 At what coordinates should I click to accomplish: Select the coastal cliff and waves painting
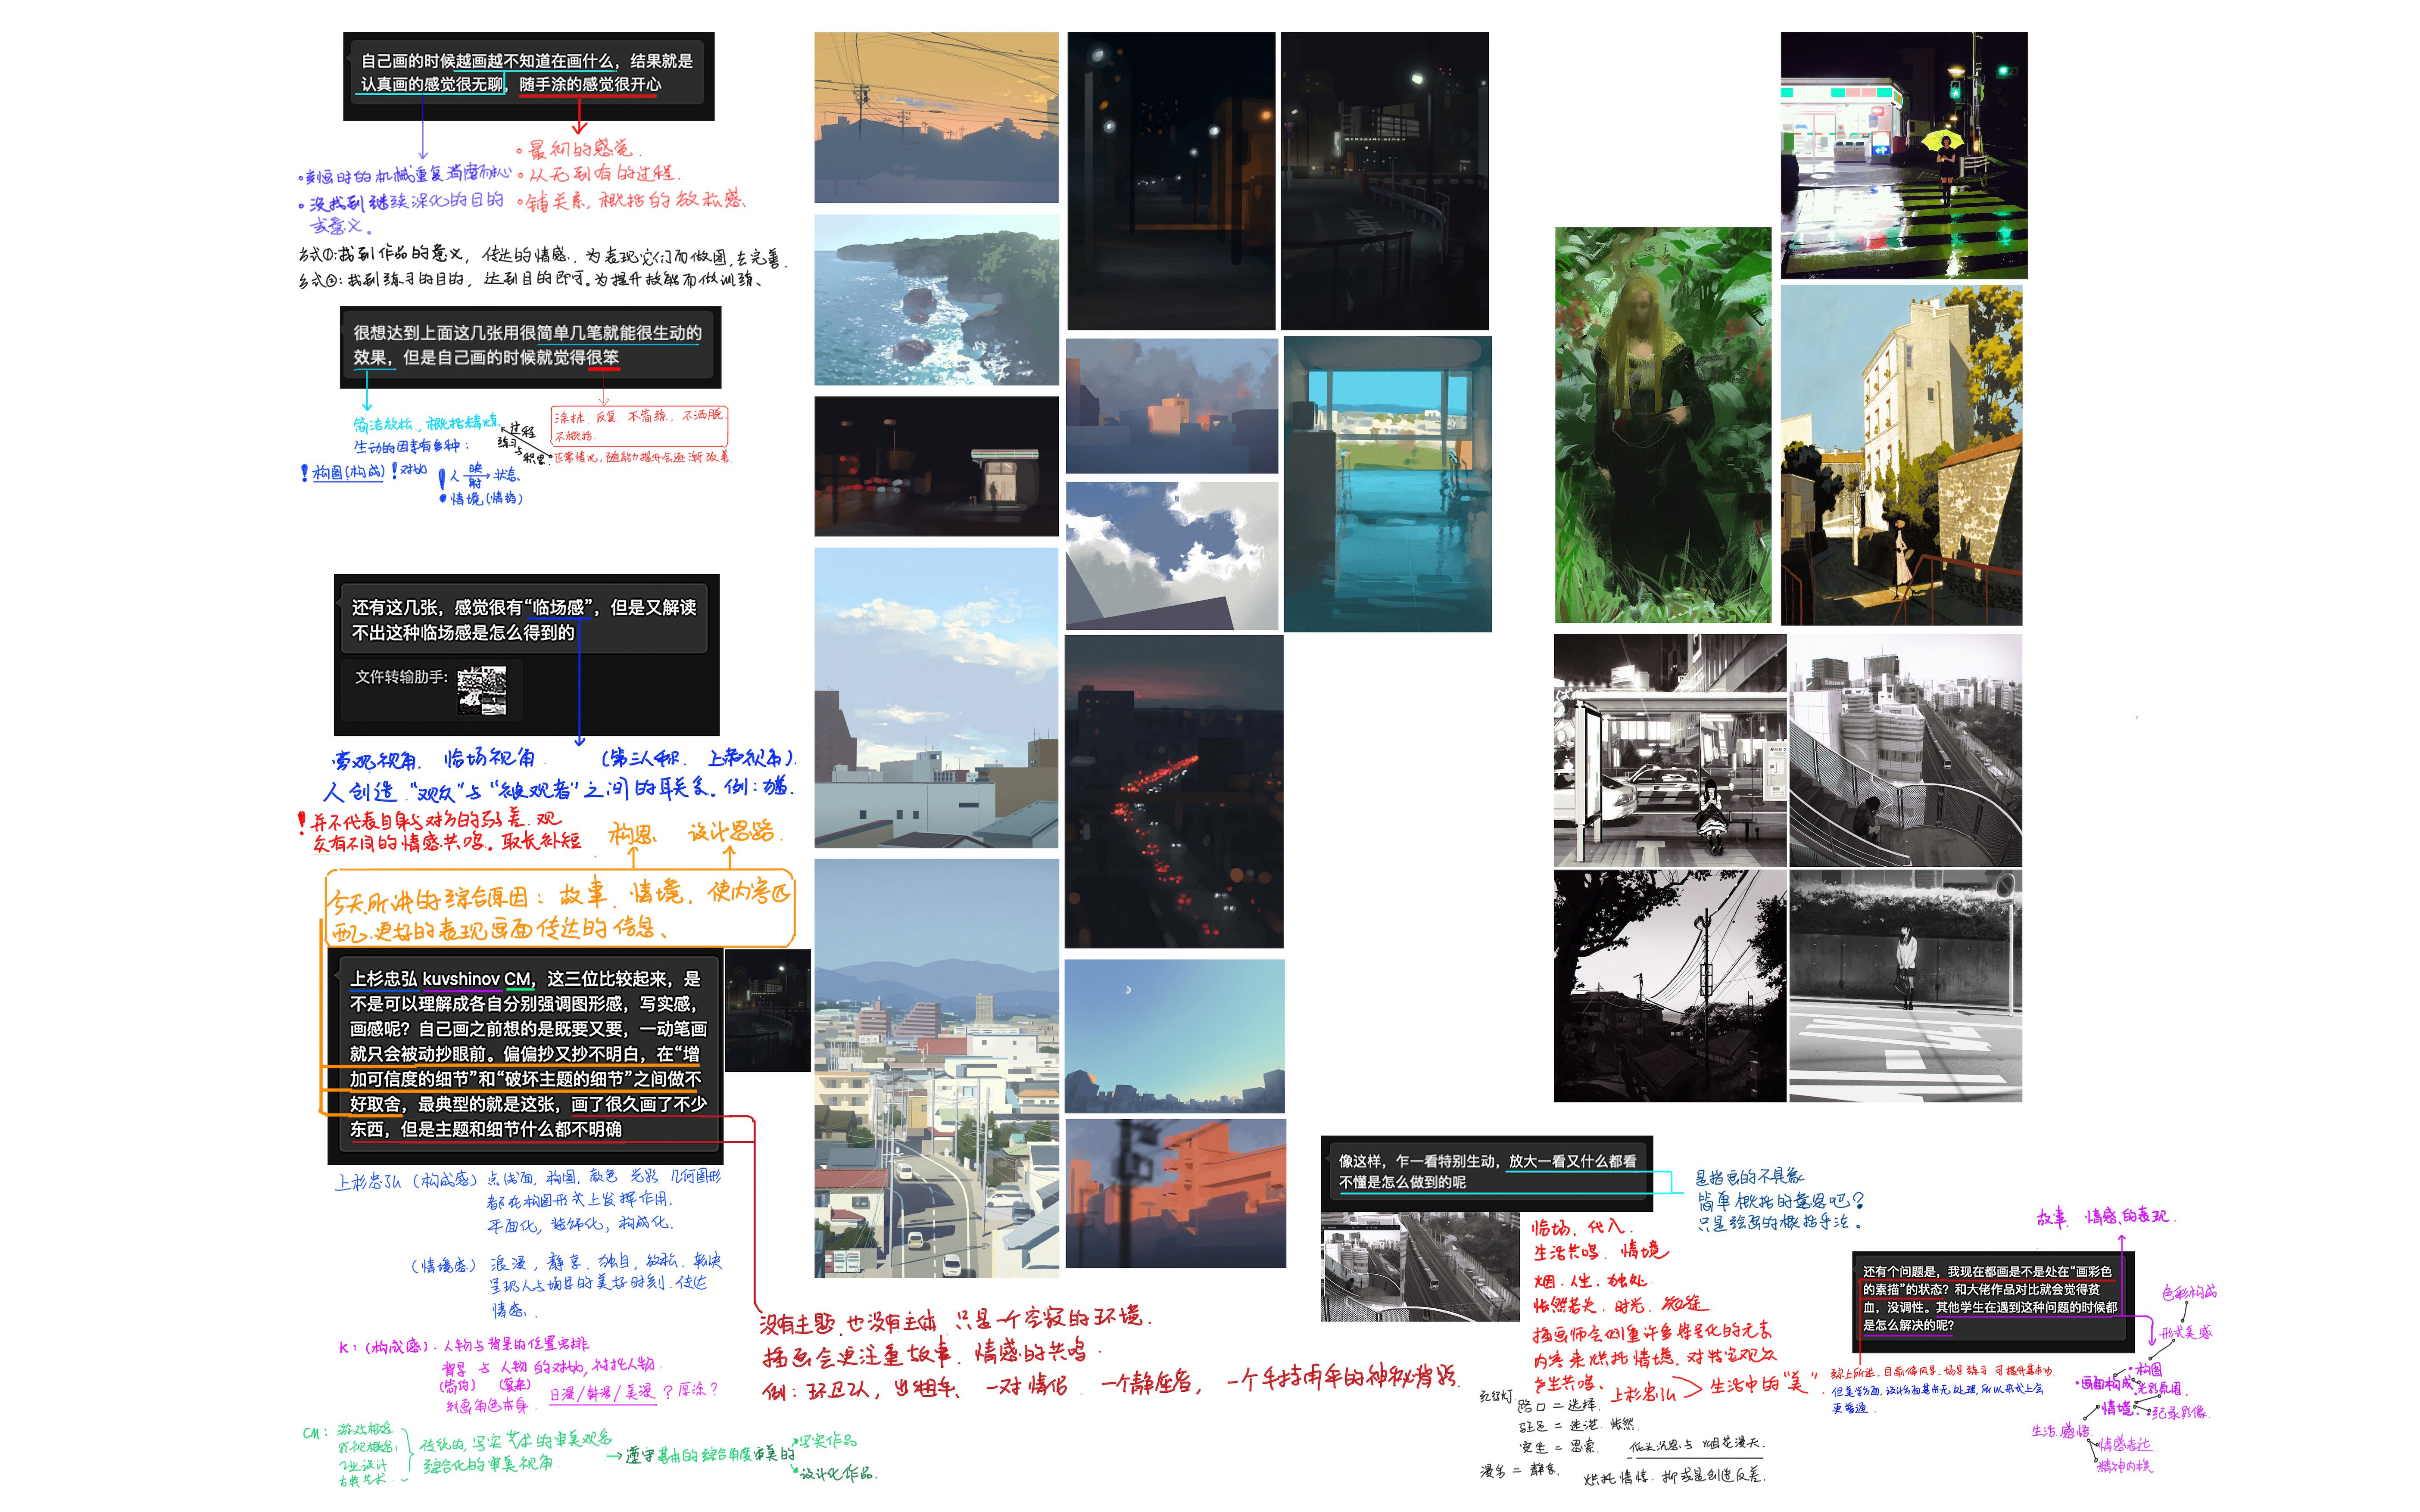(x=936, y=300)
